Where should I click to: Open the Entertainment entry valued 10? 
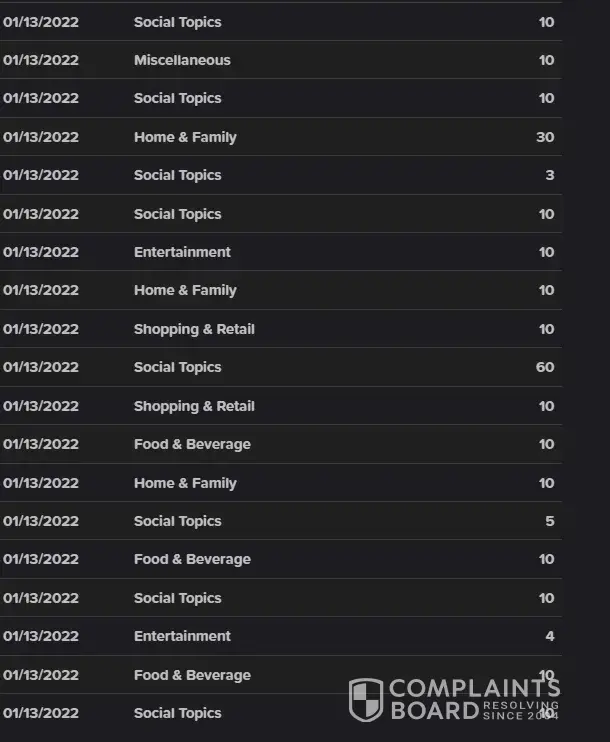[182, 252]
